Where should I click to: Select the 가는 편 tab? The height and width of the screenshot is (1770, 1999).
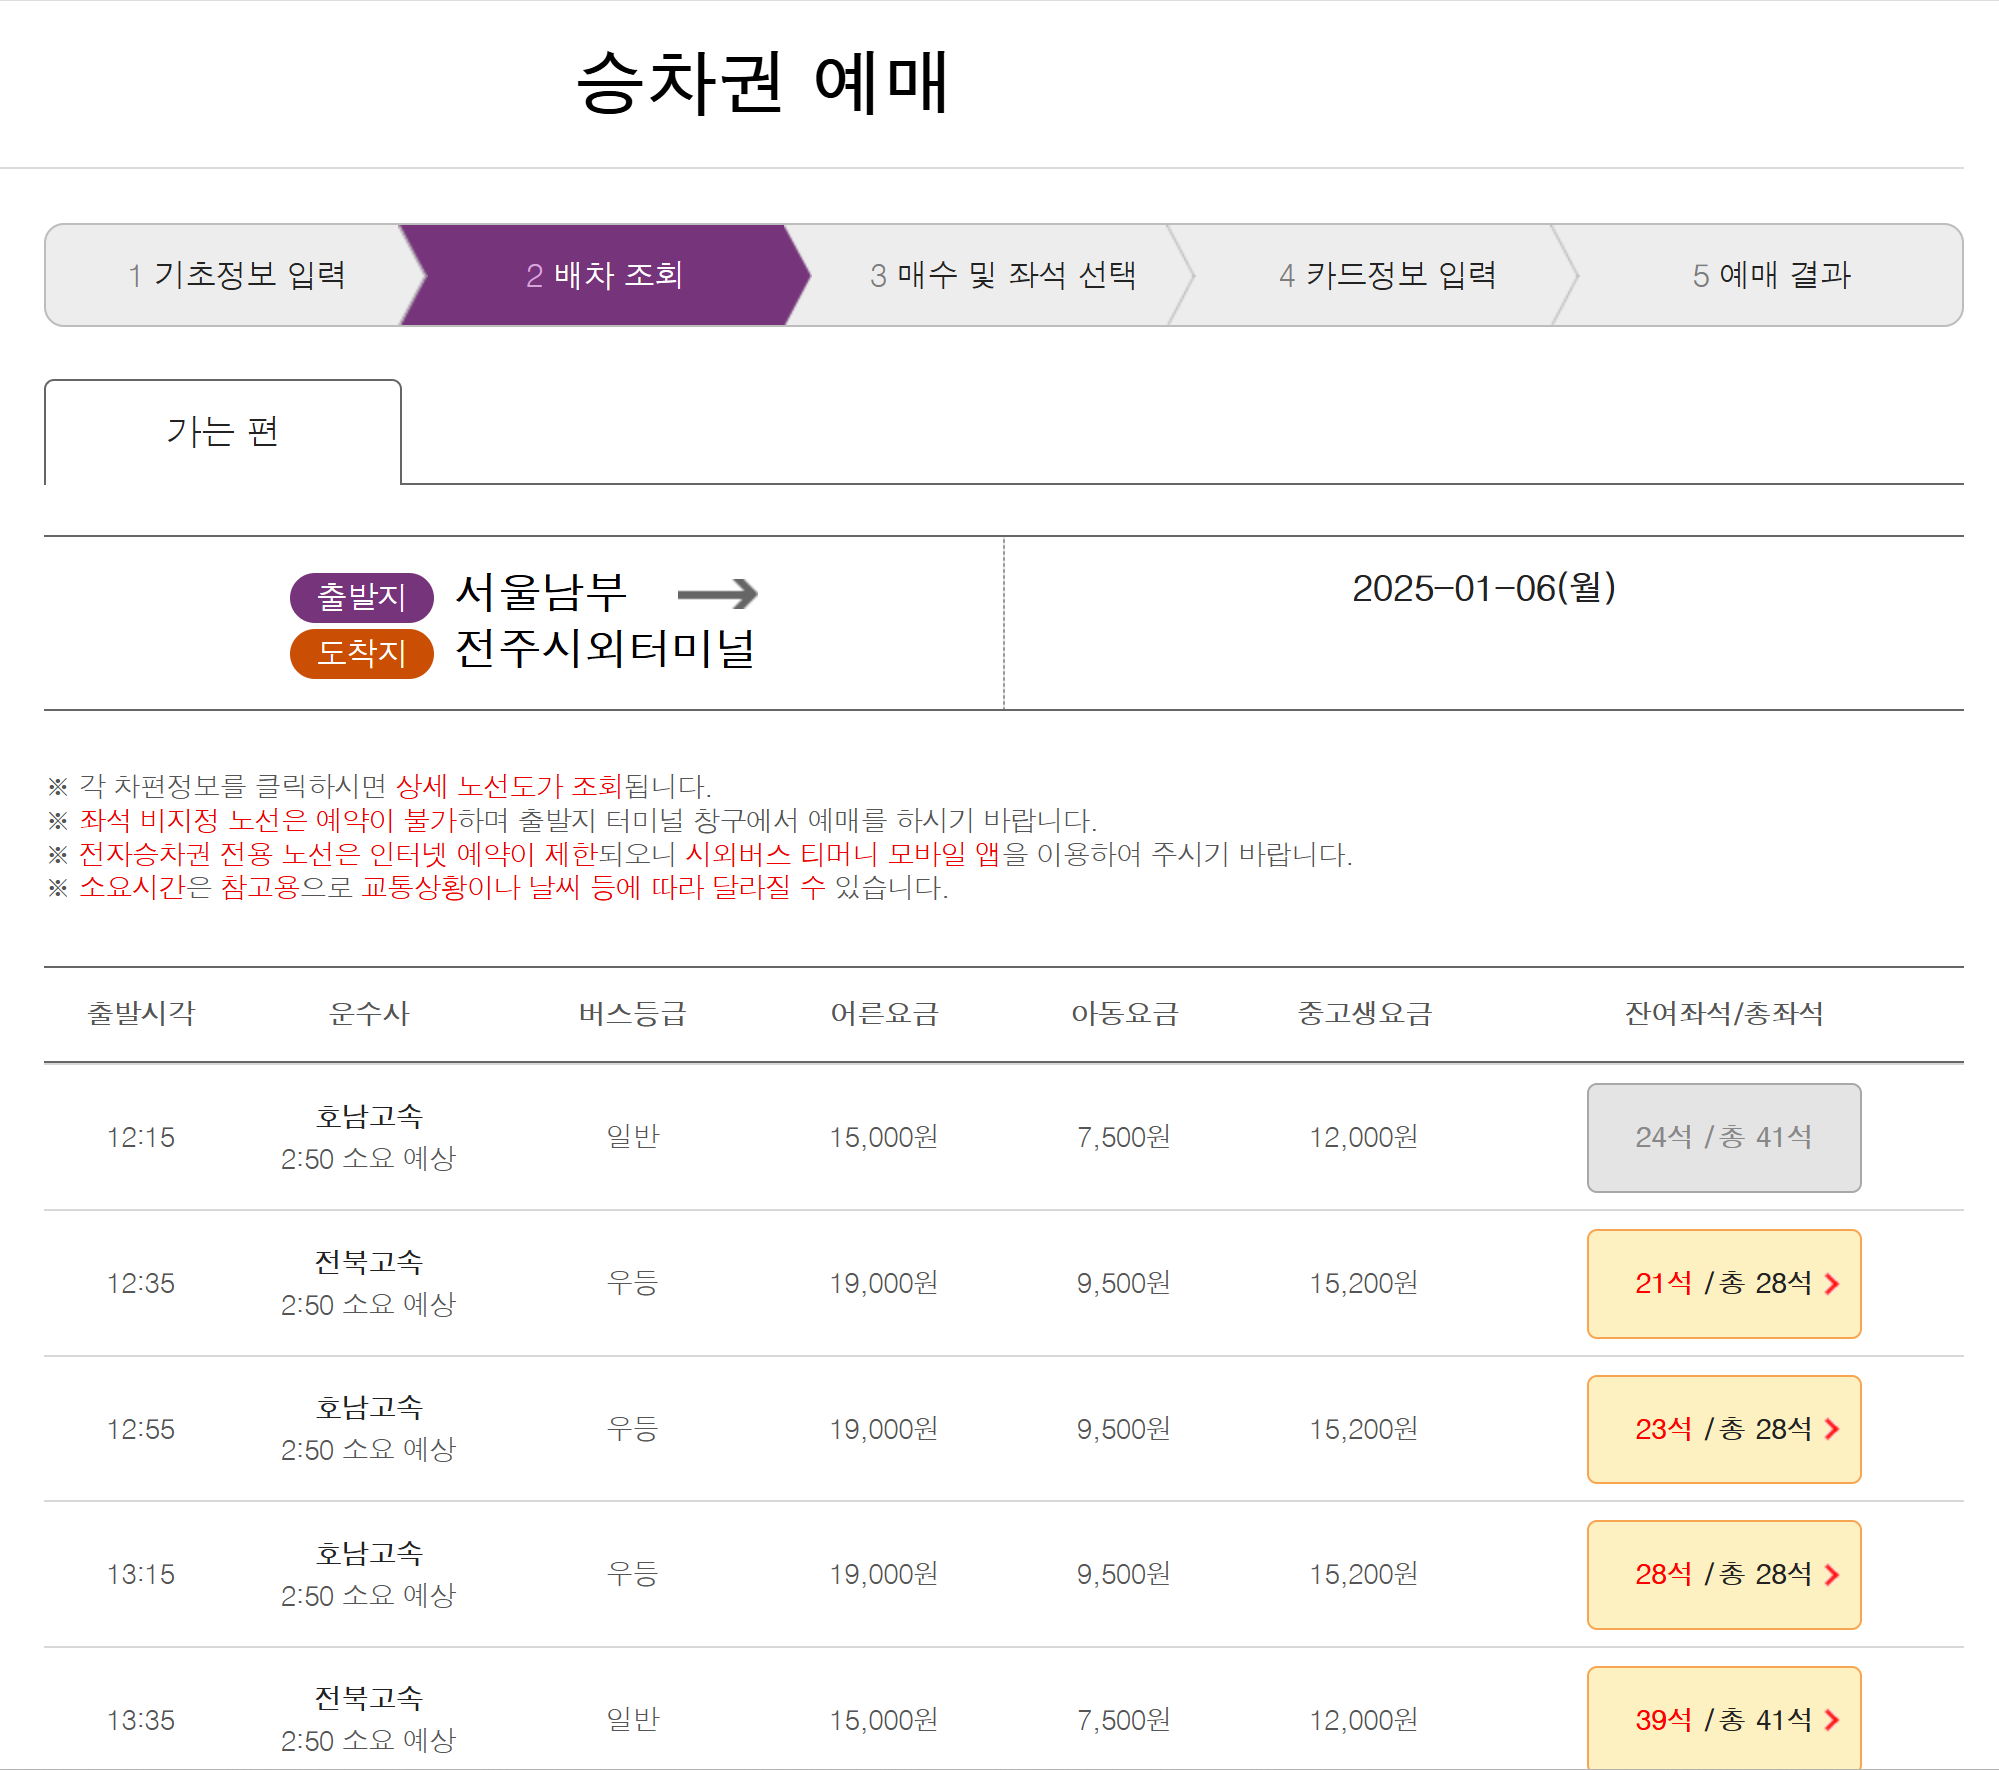tap(223, 432)
